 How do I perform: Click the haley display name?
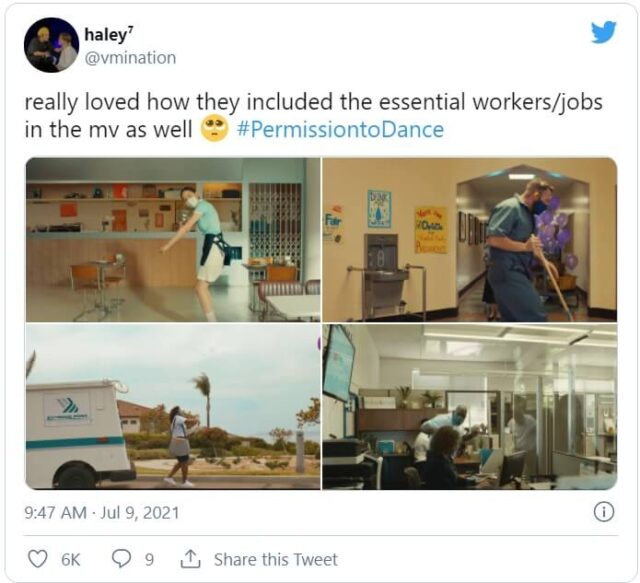tap(106, 34)
